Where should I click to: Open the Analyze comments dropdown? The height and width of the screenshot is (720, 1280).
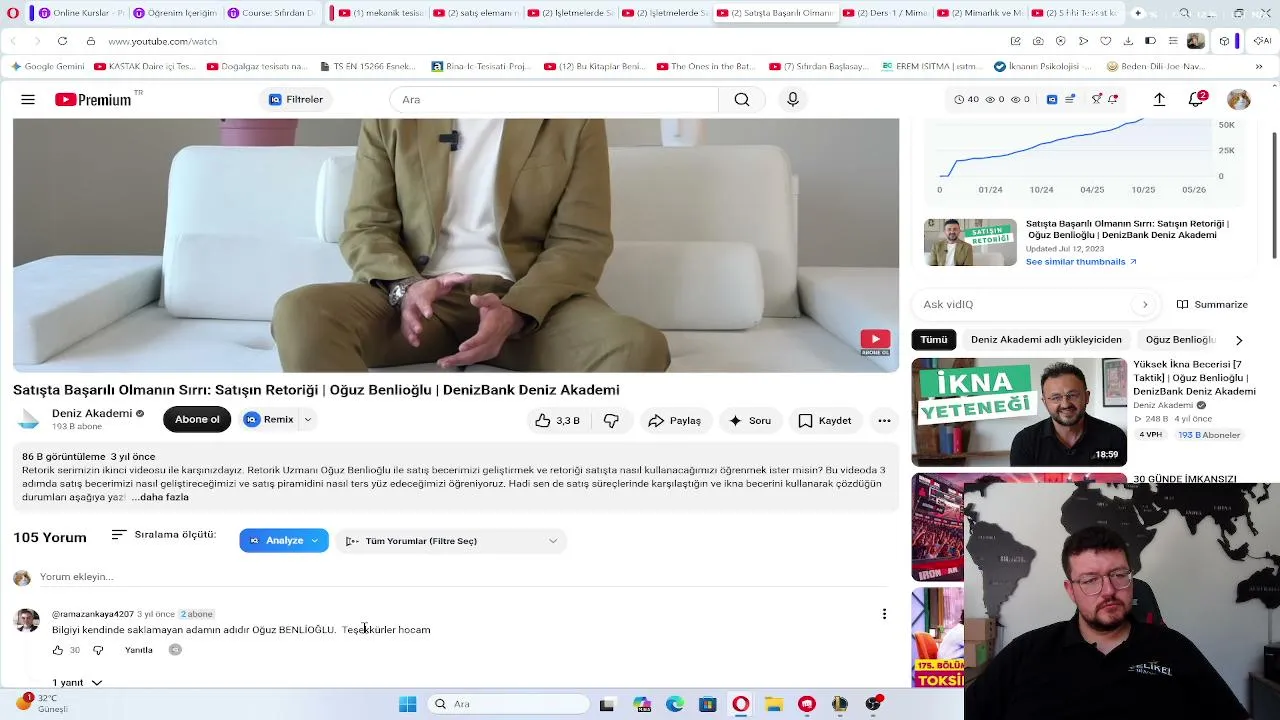click(284, 541)
